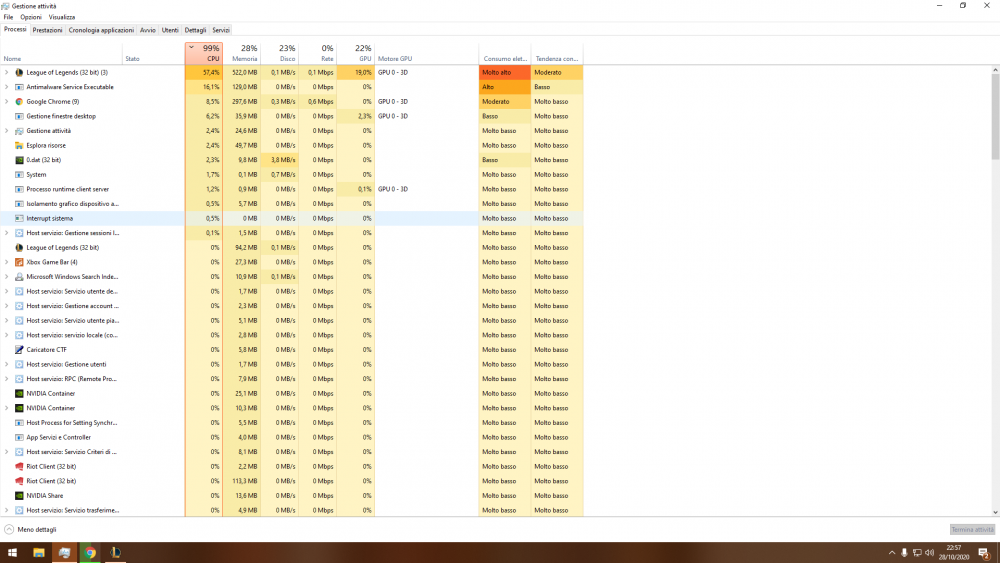Click the volume icon in system tray
Viewport: 1000px width, 563px height.
tap(929, 553)
